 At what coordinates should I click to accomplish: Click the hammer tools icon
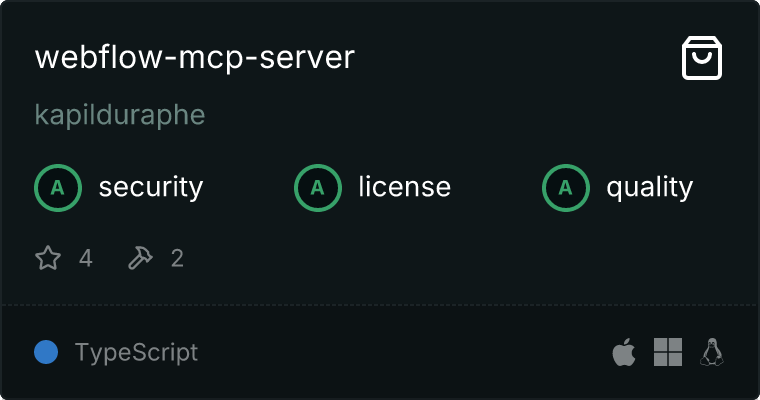[x=140, y=259]
